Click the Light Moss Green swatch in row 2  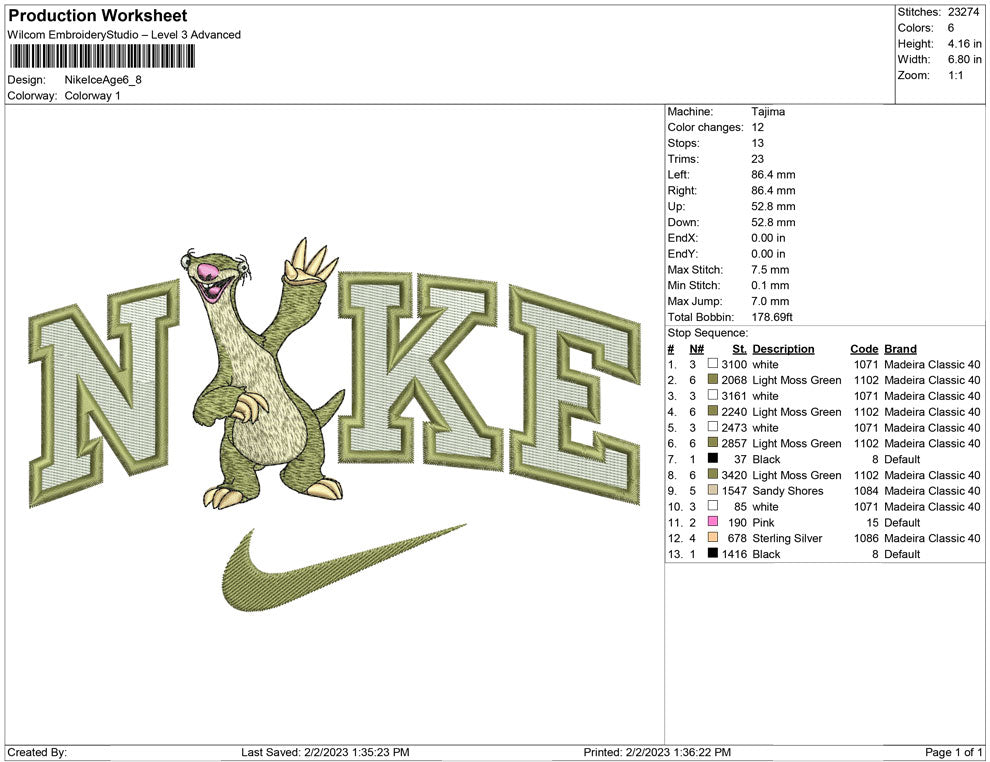point(713,379)
